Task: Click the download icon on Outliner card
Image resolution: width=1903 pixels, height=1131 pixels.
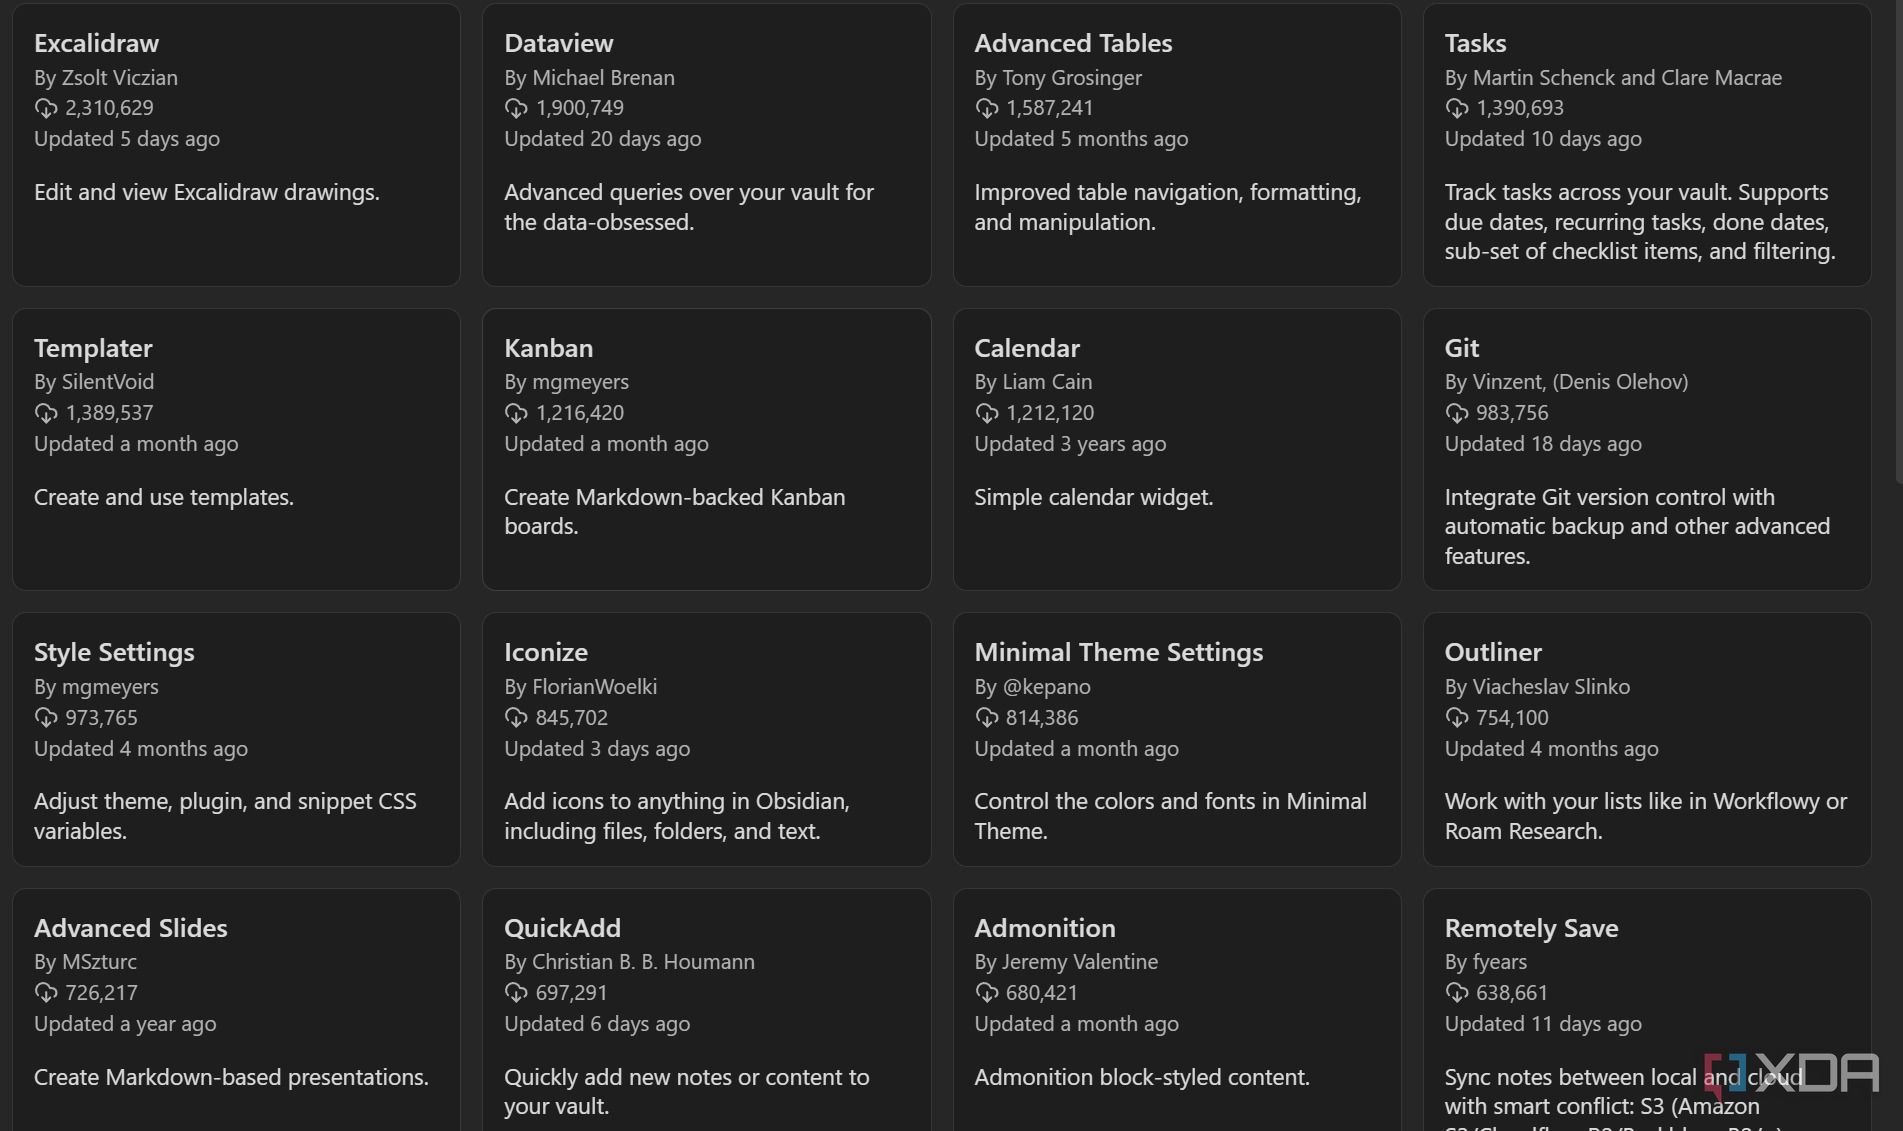Action: [x=1456, y=718]
